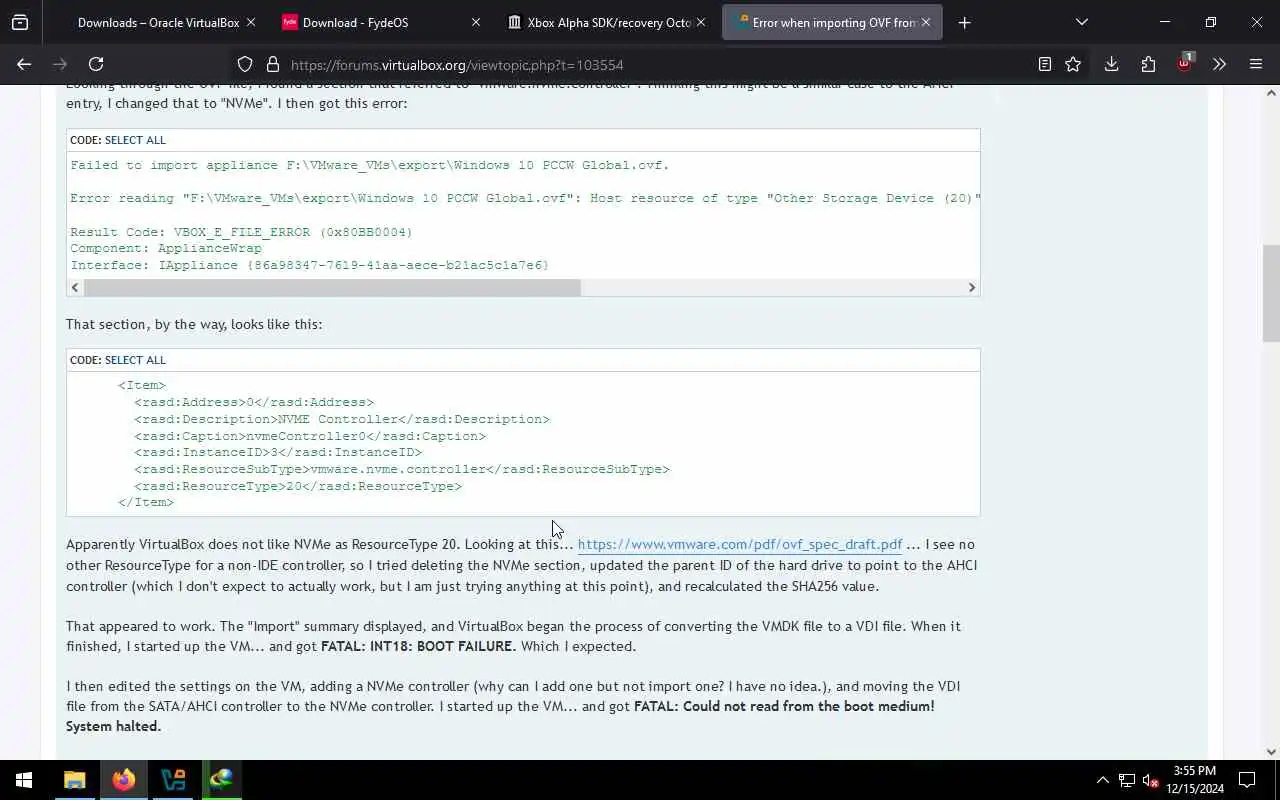Click the muted volume tray icon
The height and width of the screenshot is (800, 1280).
click(1150, 780)
